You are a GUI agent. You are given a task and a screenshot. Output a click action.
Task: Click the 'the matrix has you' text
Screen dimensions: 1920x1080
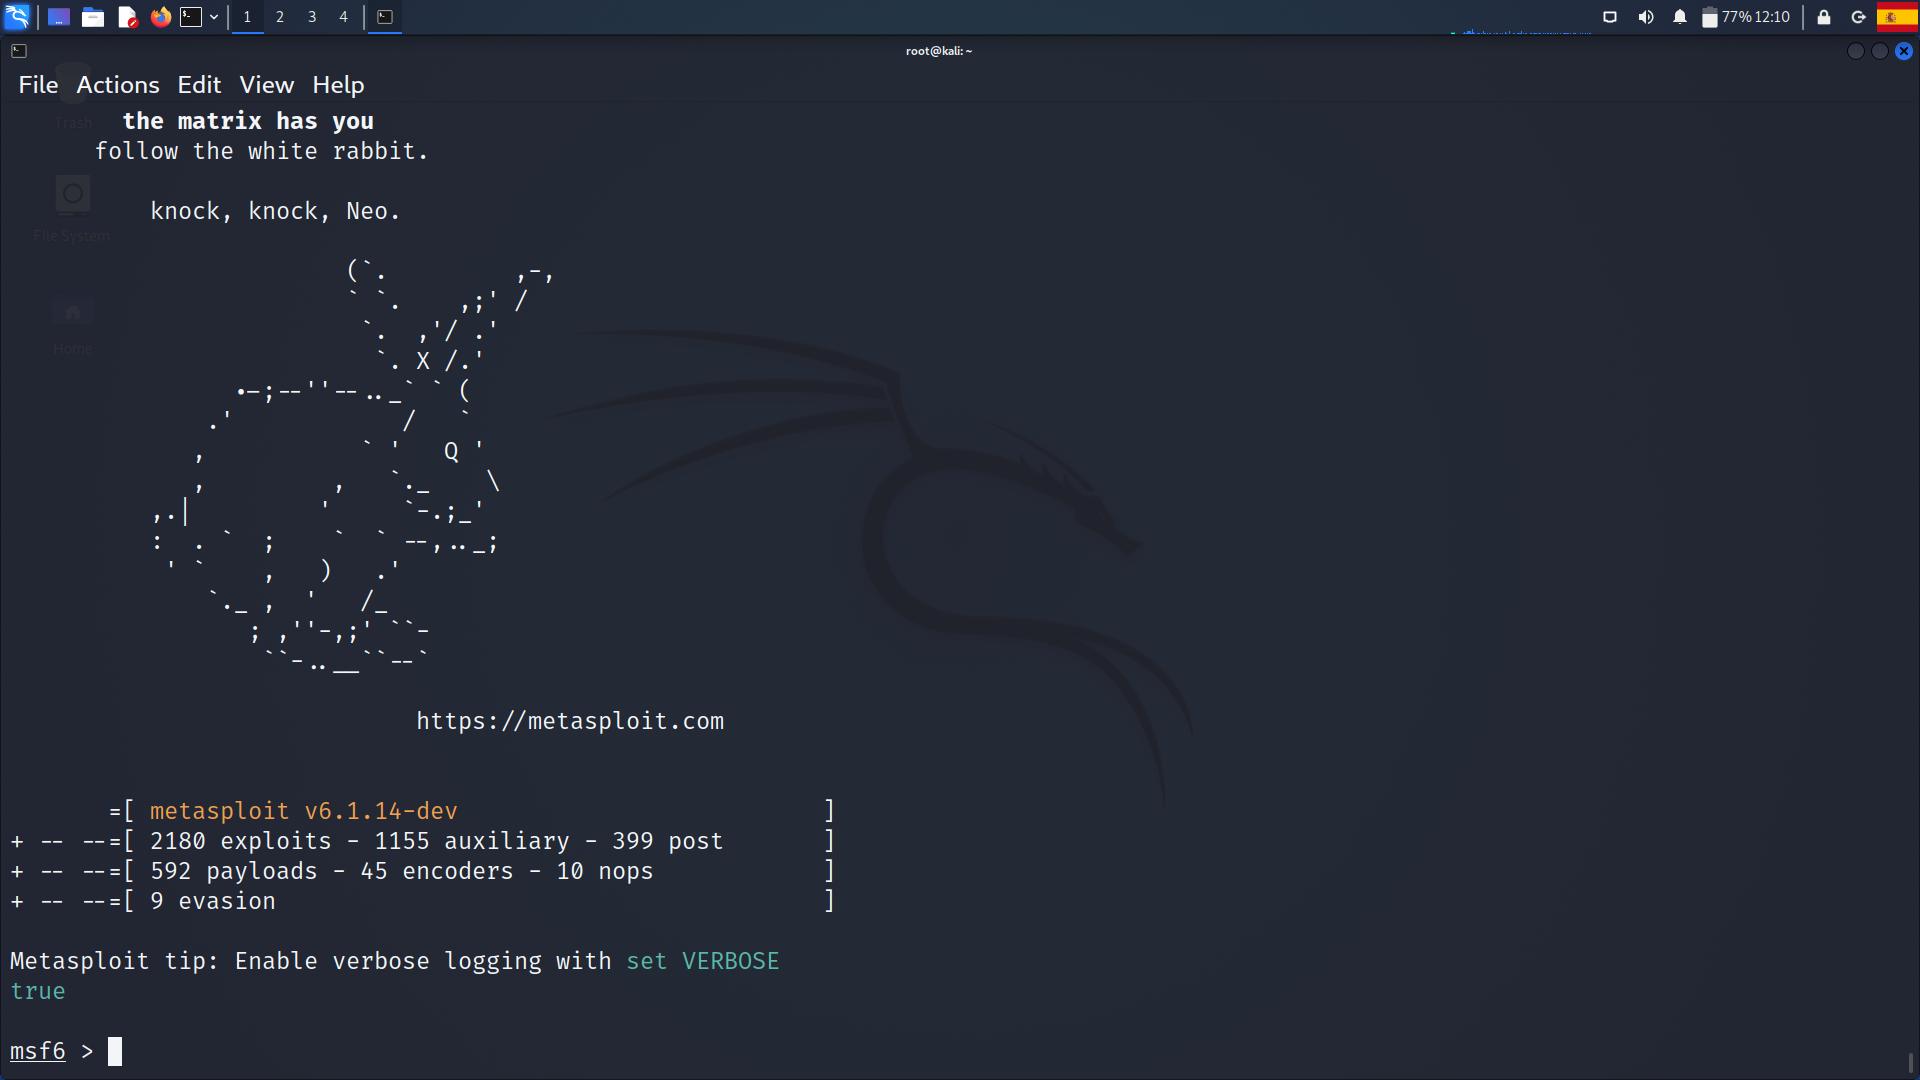pos(248,121)
